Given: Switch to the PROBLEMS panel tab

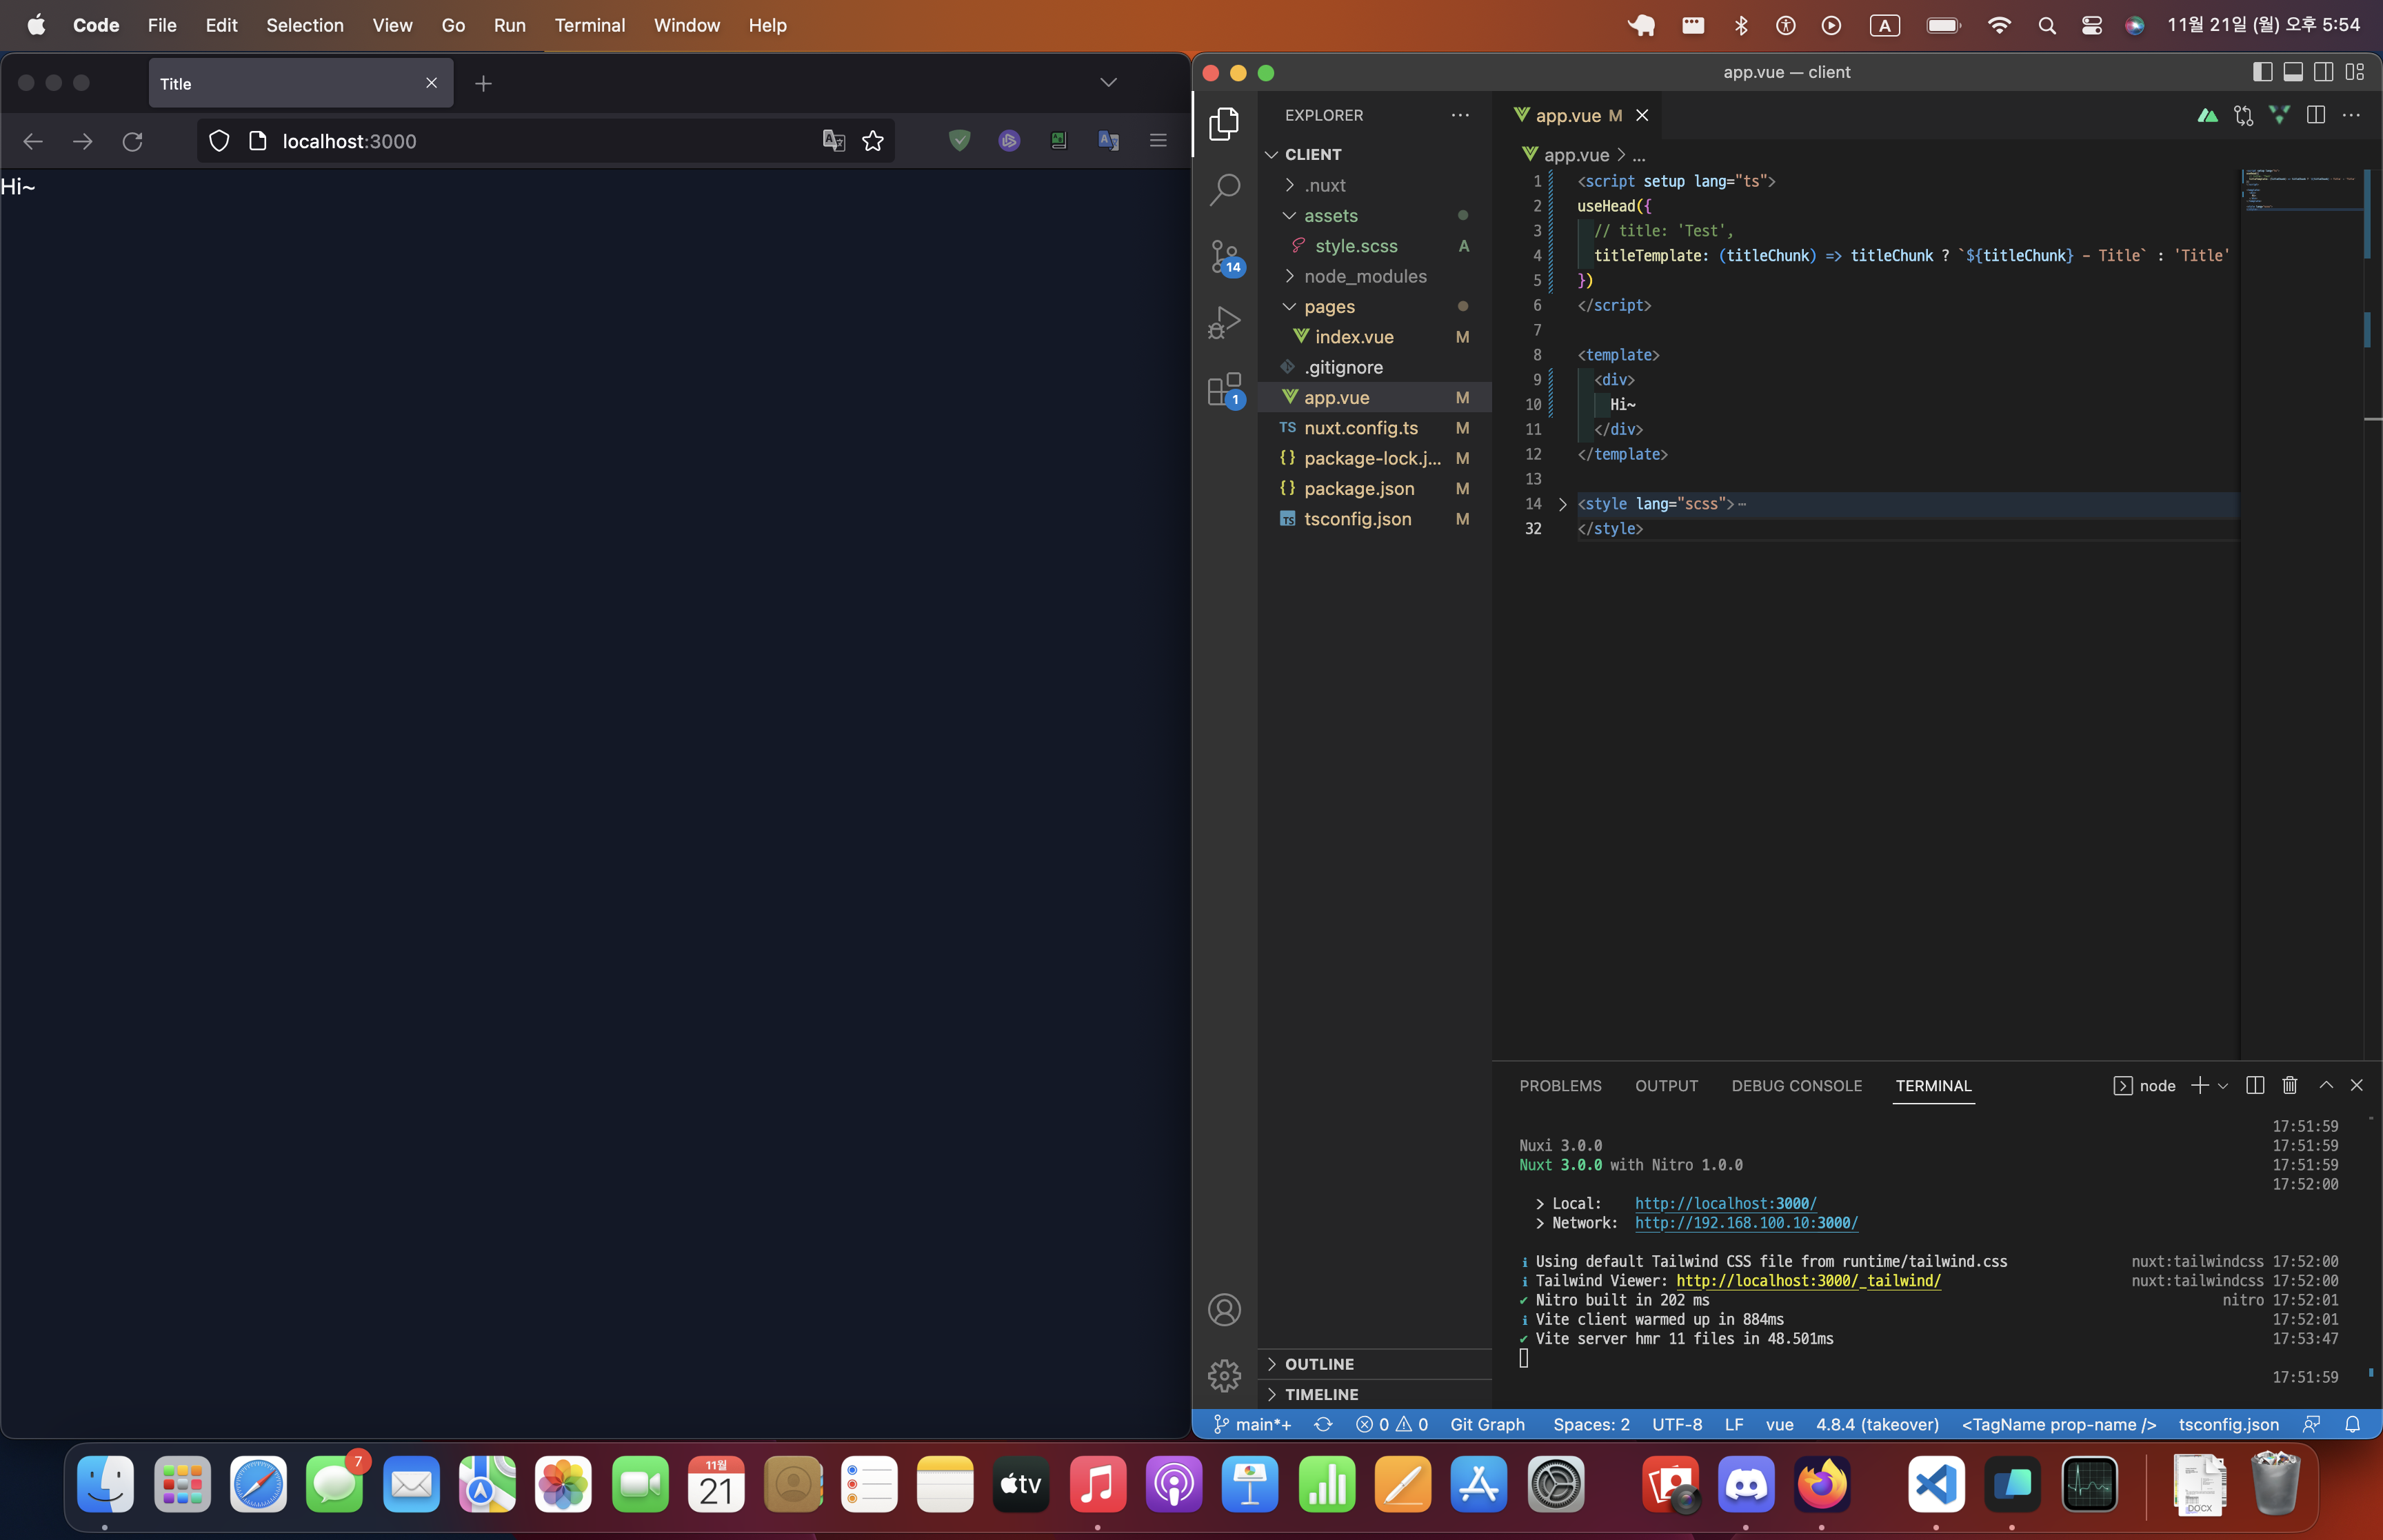Looking at the screenshot, I should (1560, 1086).
